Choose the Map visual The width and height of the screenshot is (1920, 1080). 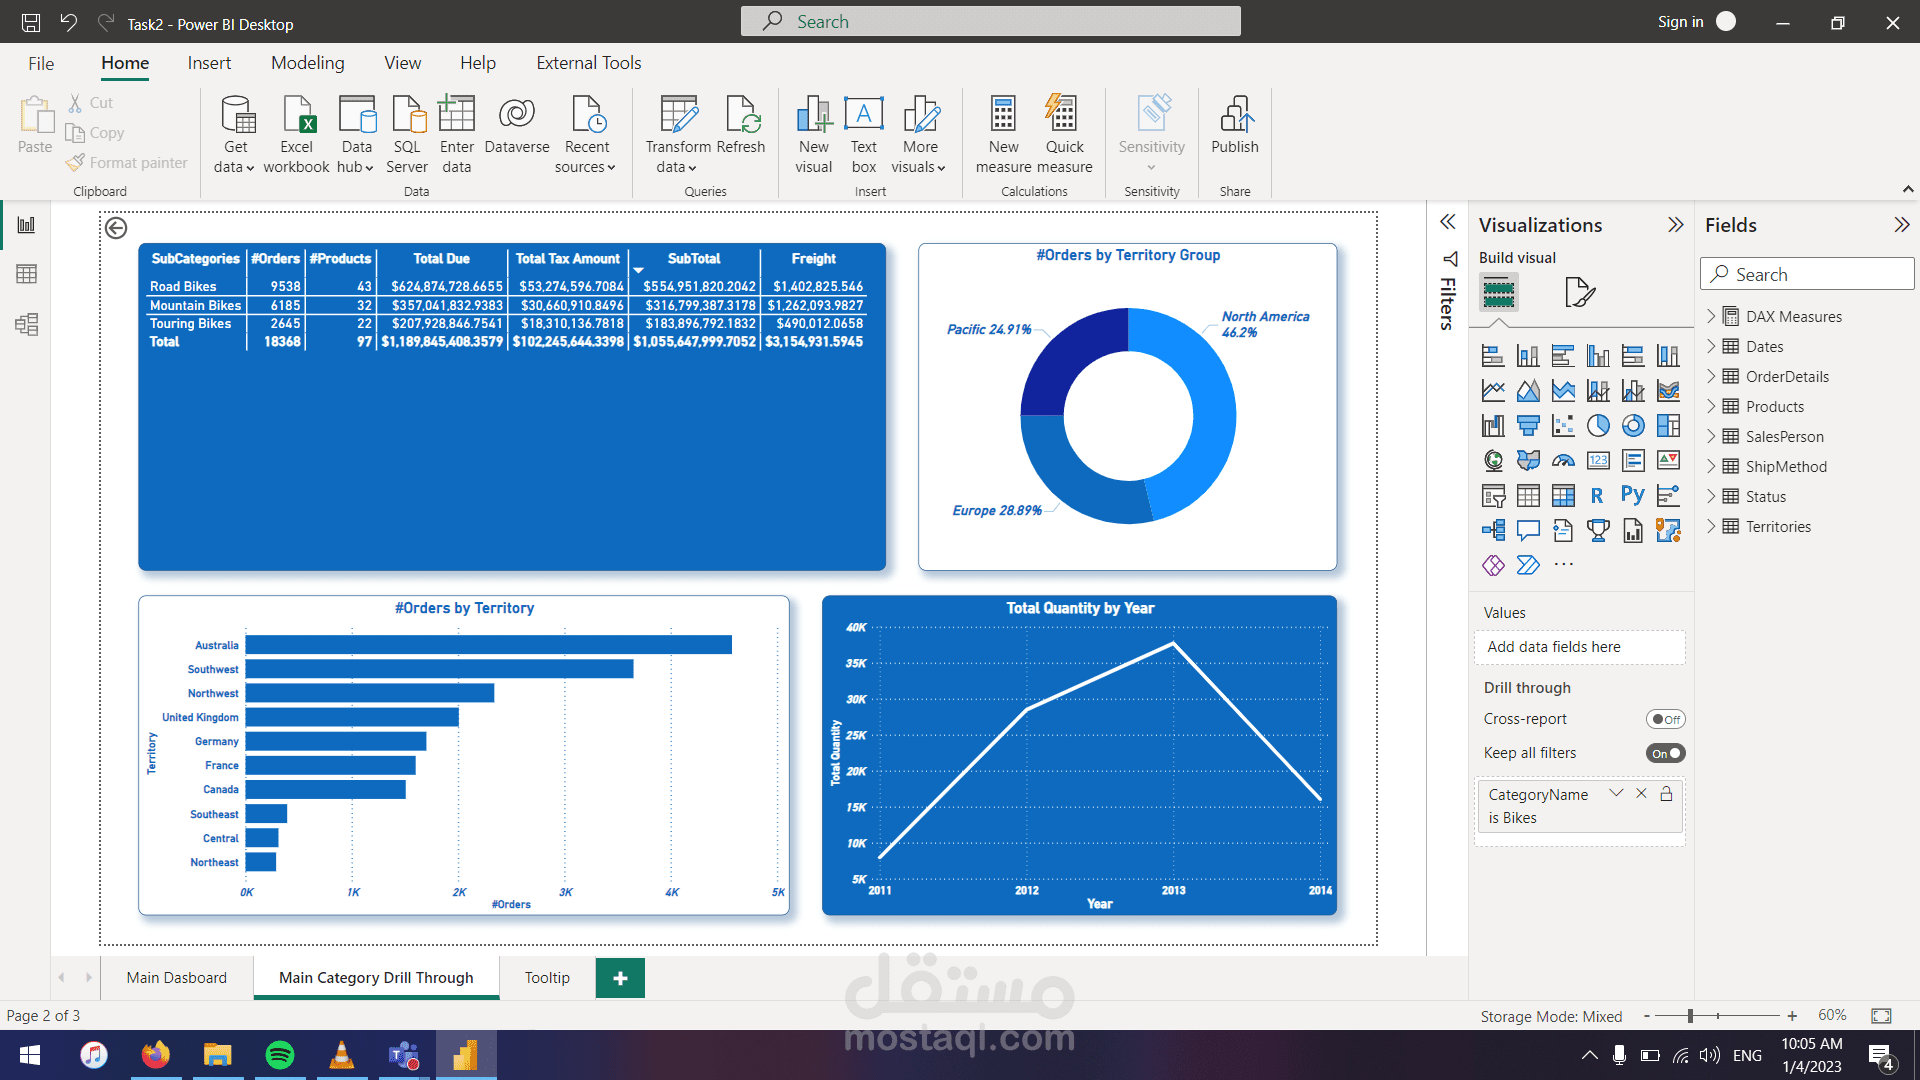pyautogui.click(x=1493, y=460)
